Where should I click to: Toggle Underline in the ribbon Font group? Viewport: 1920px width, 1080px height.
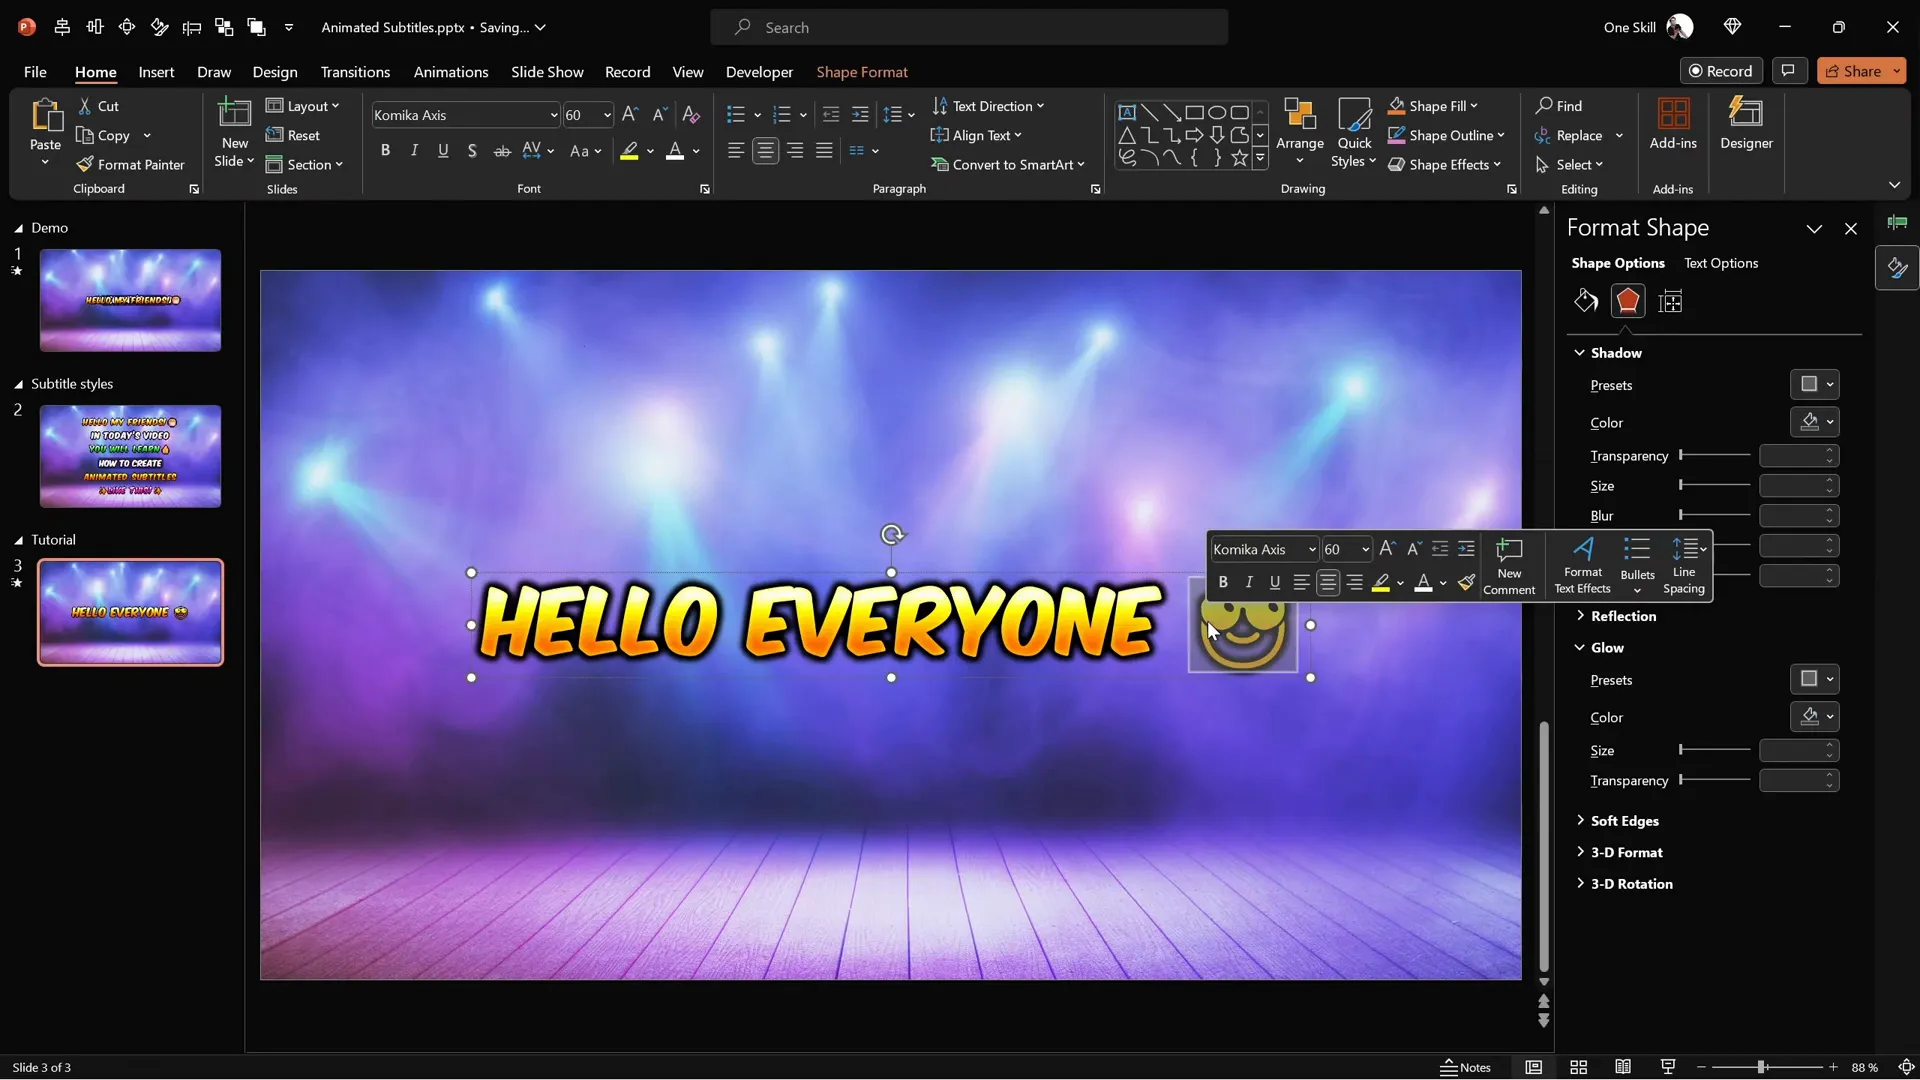(x=443, y=151)
